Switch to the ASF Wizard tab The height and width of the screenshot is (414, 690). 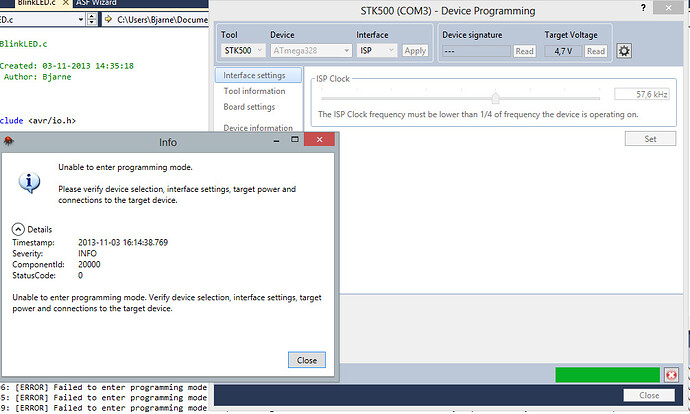click(96, 3)
